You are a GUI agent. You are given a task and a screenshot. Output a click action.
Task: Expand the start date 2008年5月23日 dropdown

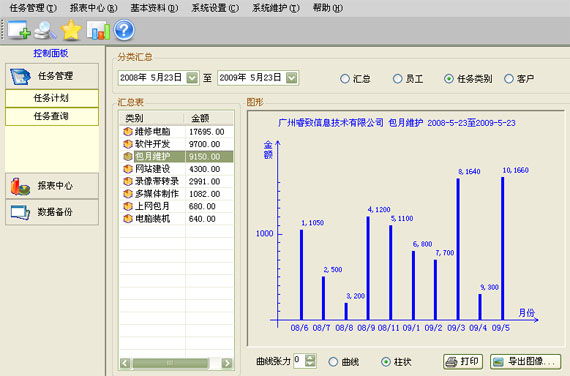tap(192, 78)
